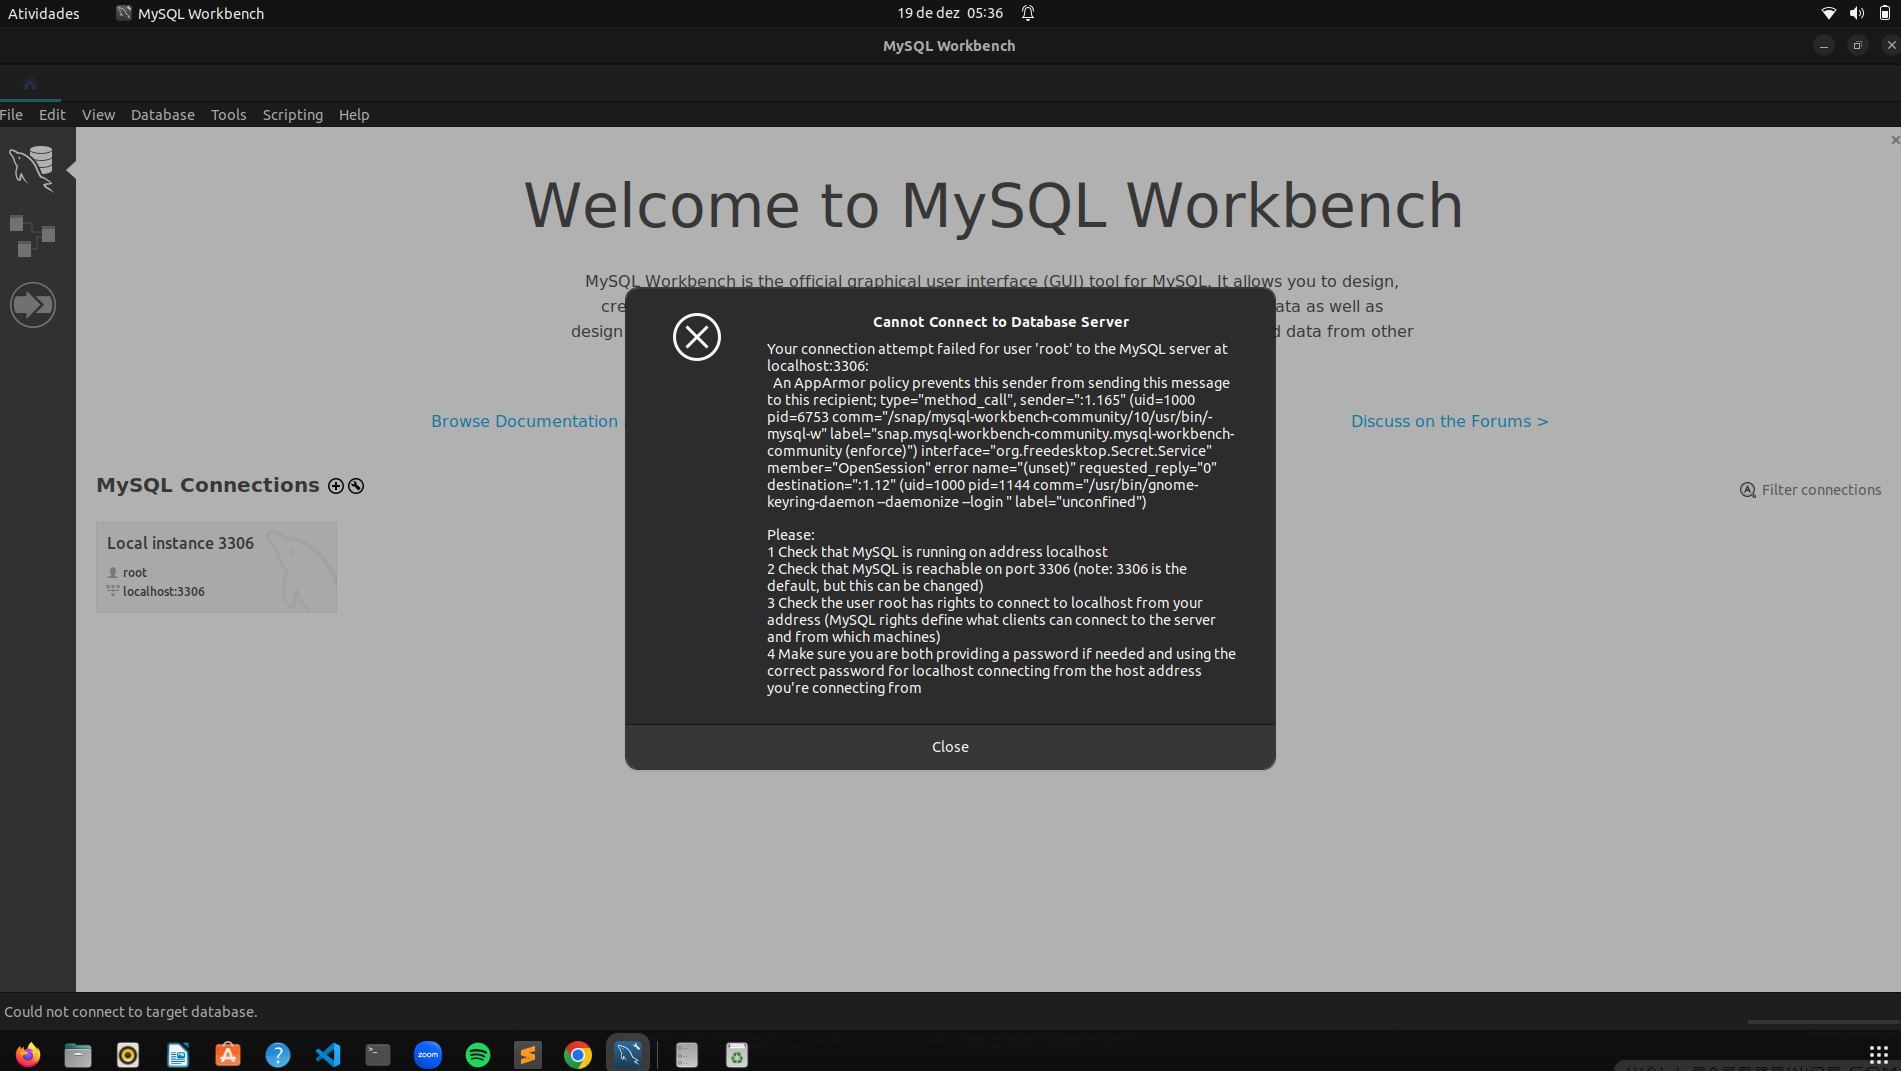Open the Wi-Fi network indicator
The image size is (1901, 1071).
pos(1829,13)
